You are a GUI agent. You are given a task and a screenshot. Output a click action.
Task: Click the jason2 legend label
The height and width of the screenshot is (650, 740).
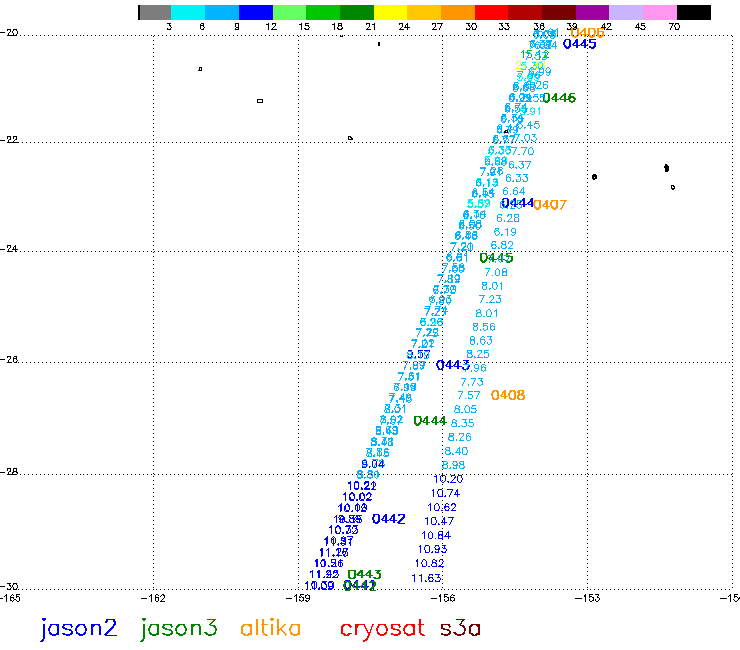click(79, 629)
